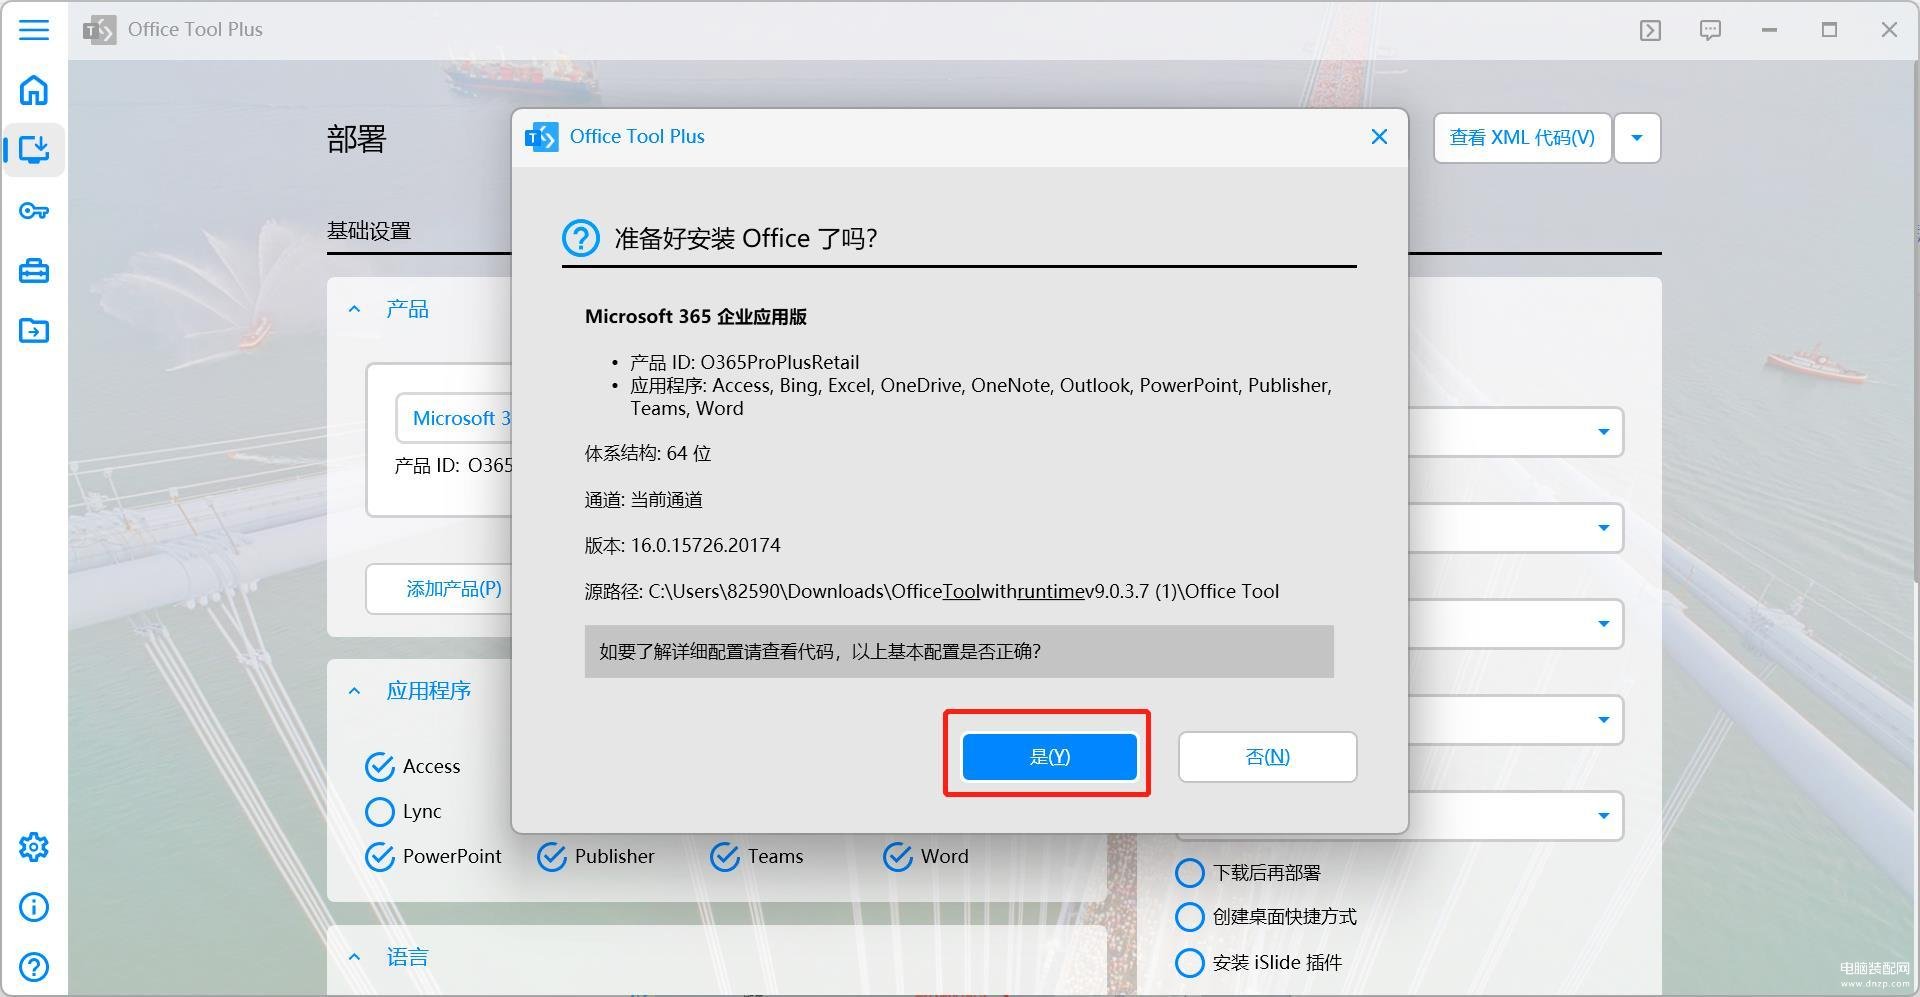The height and width of the screenshot is (997, 1920).
Task: Go to the Home page icon
Action: point(34,90)
